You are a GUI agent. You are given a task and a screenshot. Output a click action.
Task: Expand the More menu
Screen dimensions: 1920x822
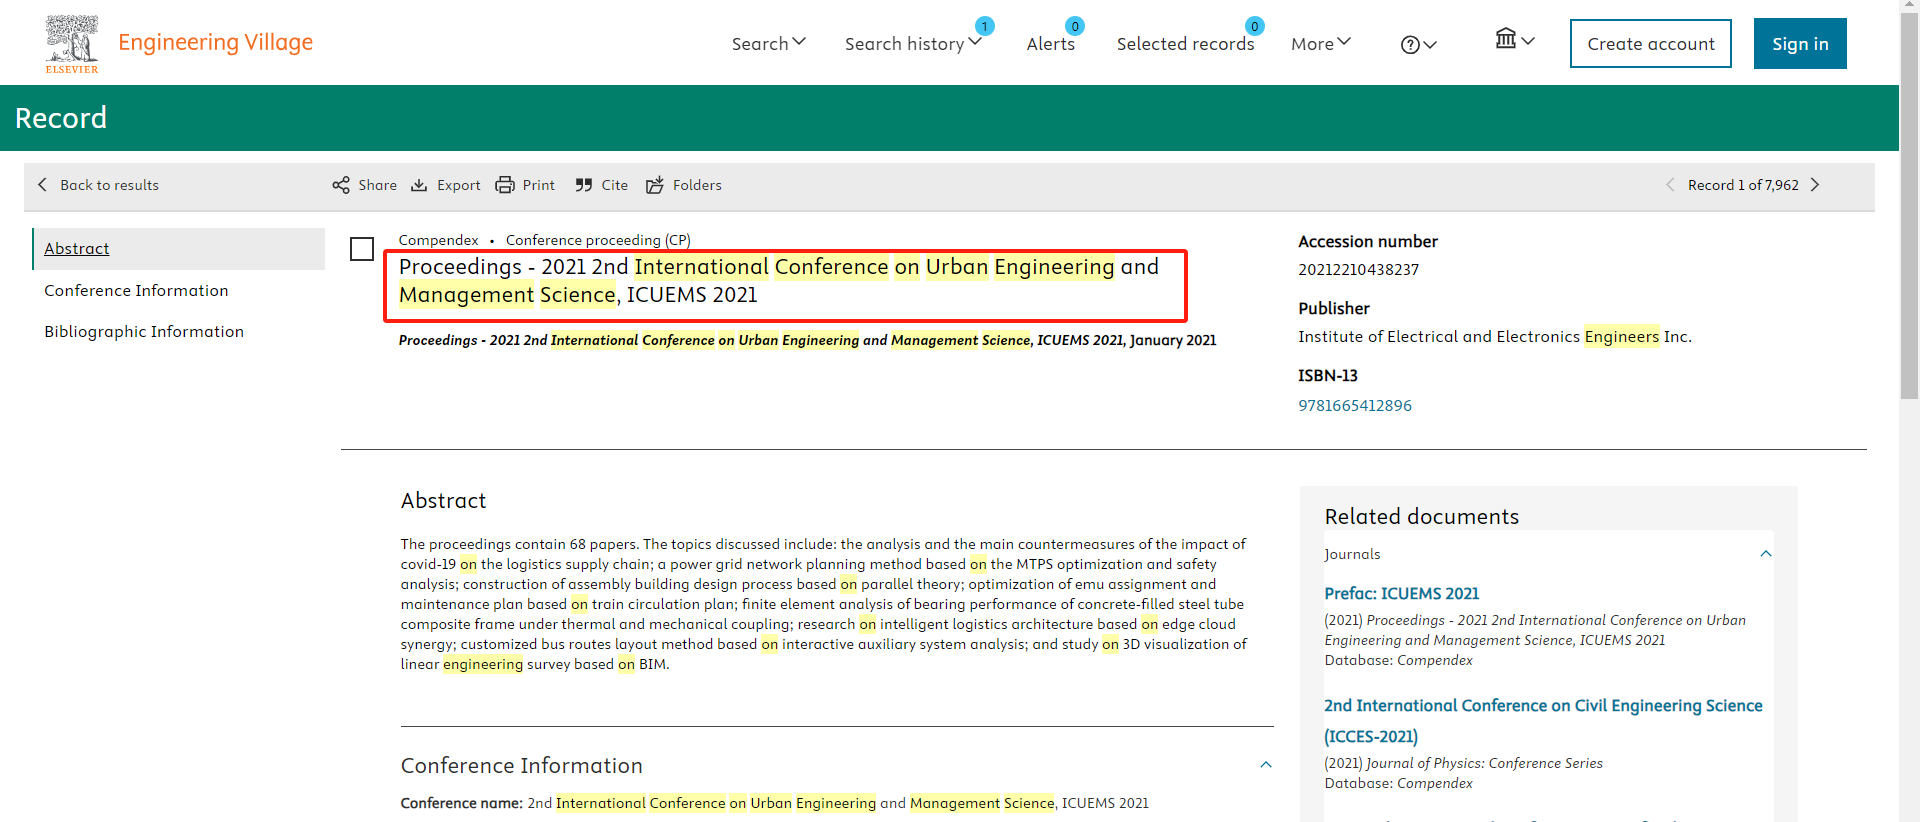tap(1320, 43)
